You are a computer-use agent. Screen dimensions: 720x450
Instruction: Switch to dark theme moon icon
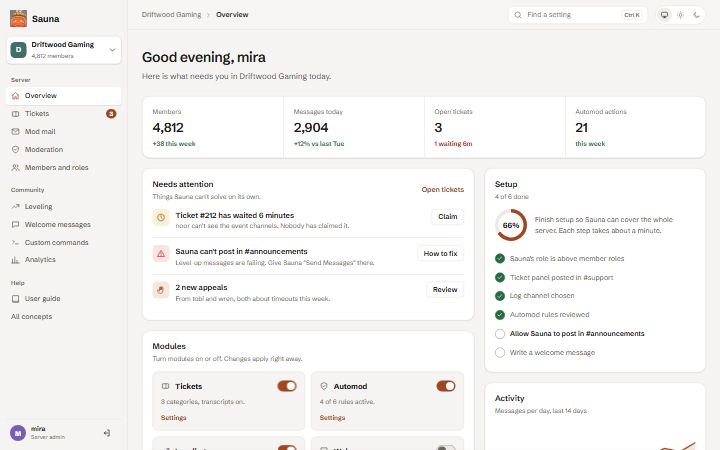click(x=697, y=15)
